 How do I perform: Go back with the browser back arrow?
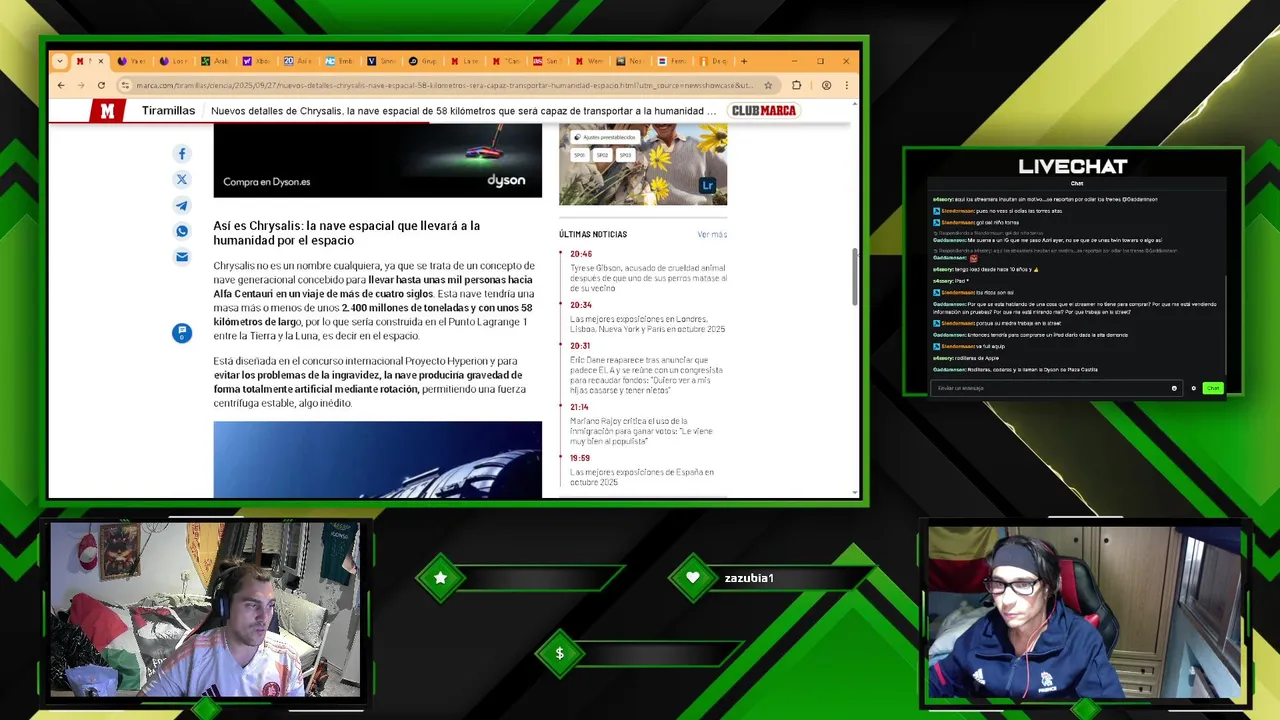click(61, 85)
